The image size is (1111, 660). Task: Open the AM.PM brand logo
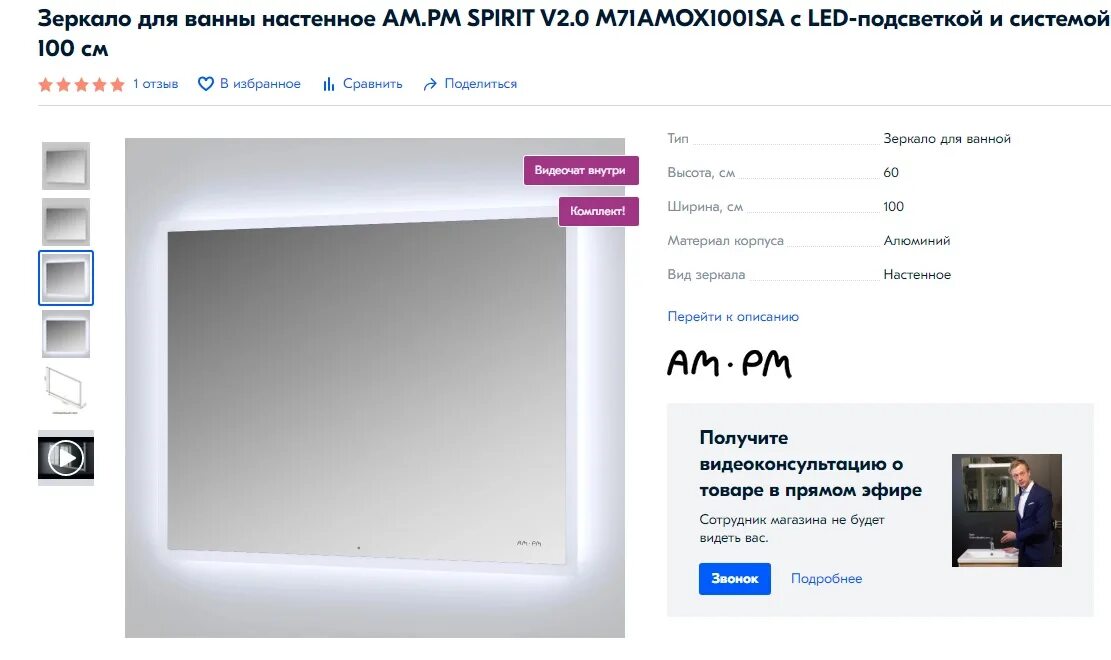729,364
